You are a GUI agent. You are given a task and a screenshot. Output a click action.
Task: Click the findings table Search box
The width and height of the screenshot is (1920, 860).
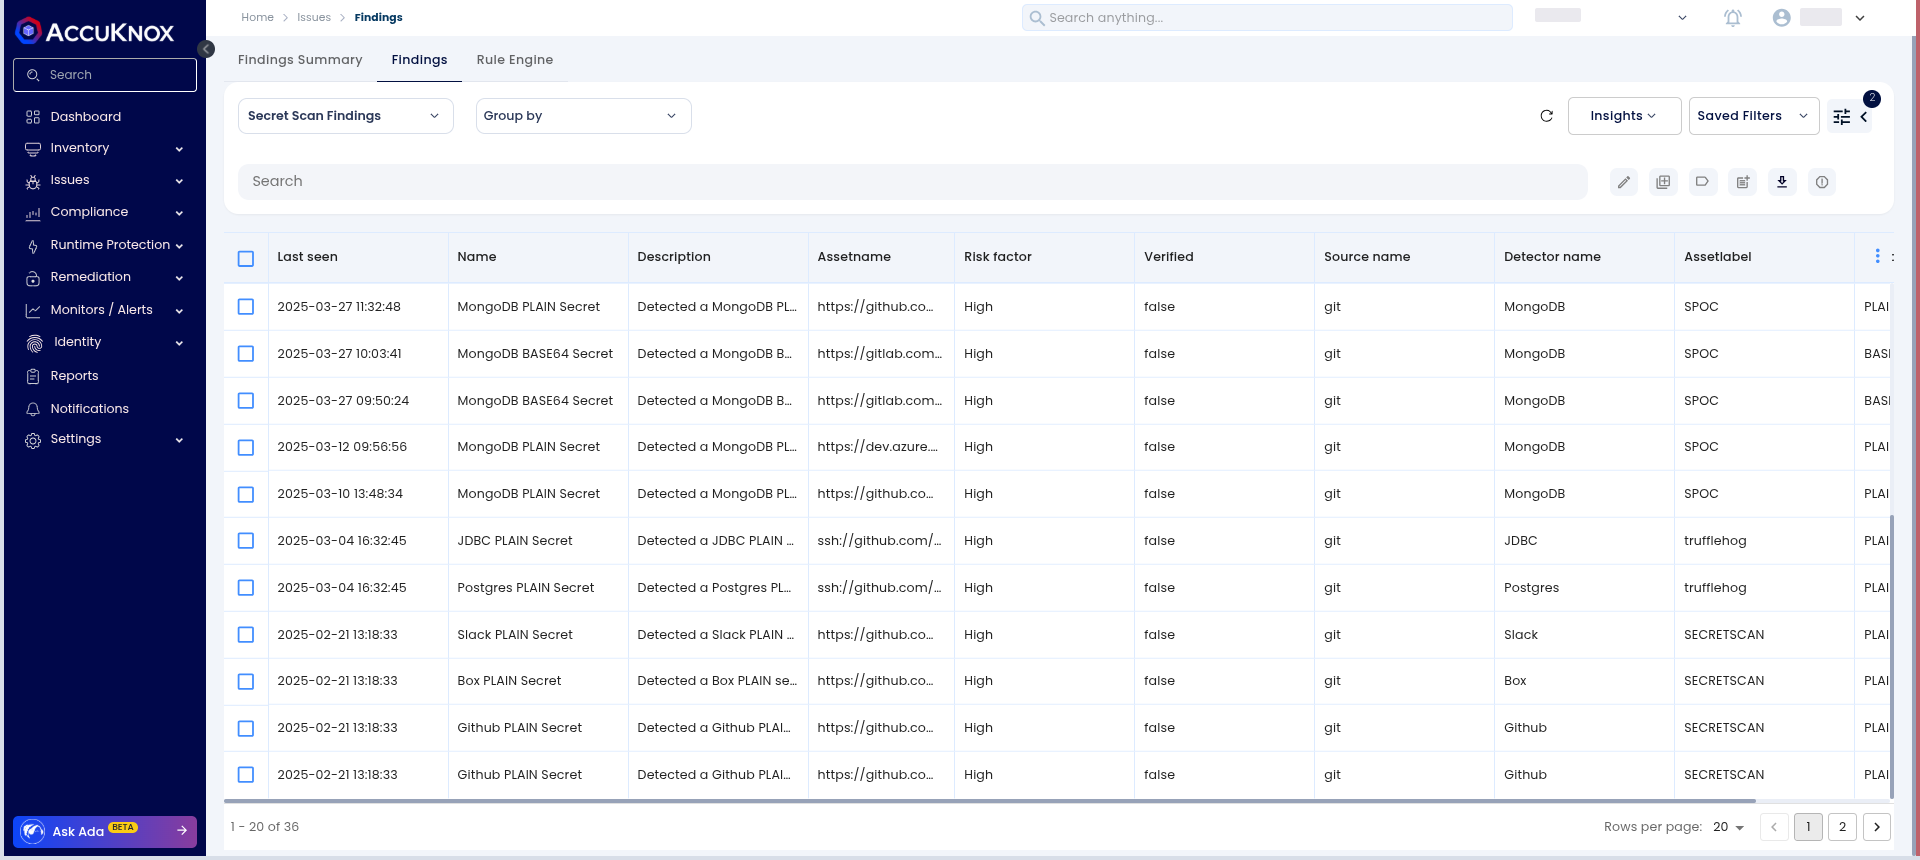(x=913, y=182)
